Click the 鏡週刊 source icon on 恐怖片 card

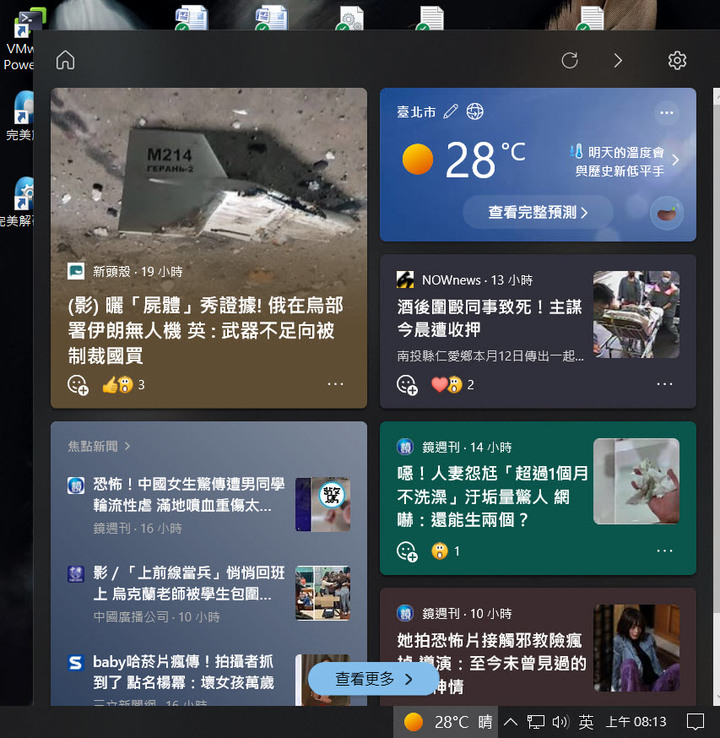[x=405, y=613]
